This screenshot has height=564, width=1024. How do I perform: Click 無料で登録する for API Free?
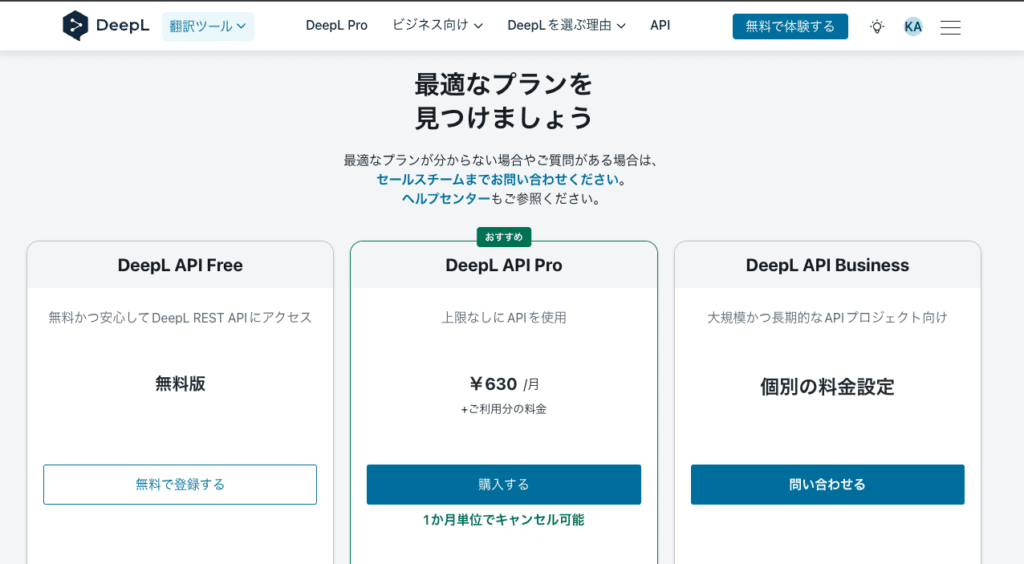[x=180, y=484]
